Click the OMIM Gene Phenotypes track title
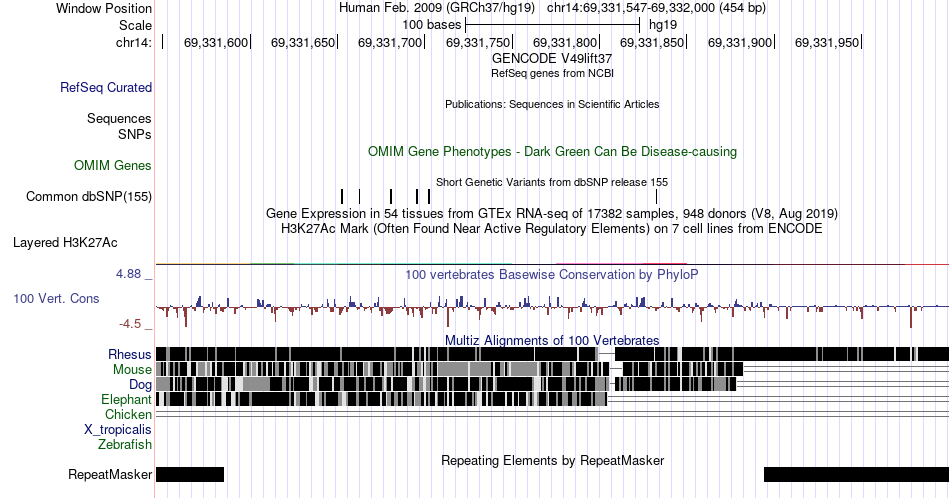The width and height of the screenshot is (950, 498). point(552,151)
